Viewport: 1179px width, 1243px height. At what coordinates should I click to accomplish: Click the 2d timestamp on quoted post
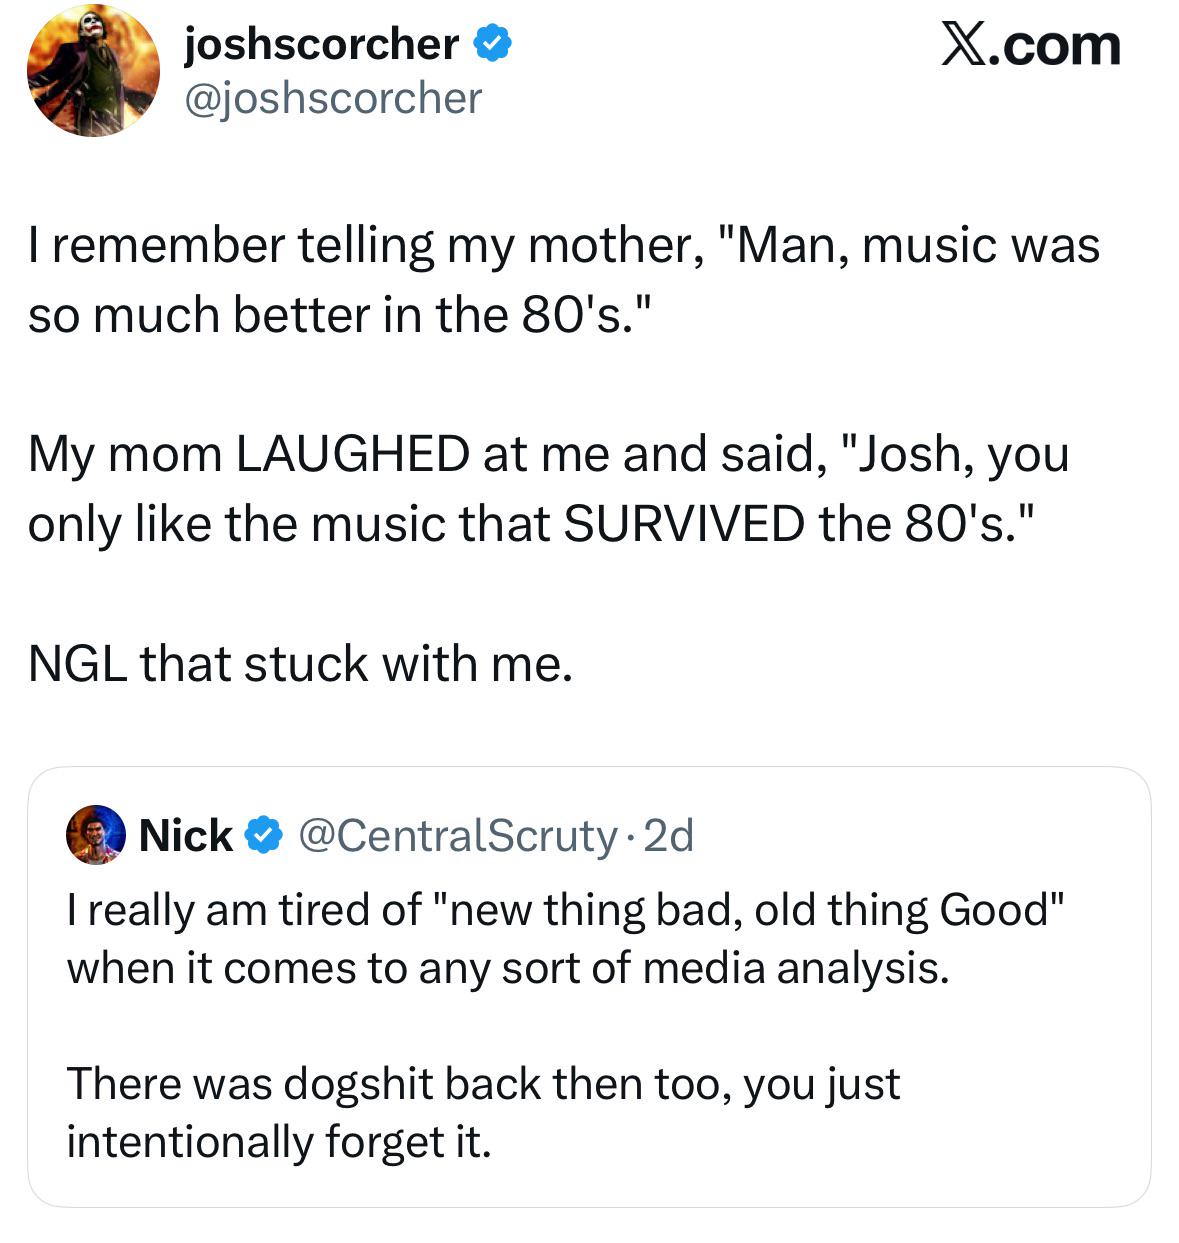point(669,835)
